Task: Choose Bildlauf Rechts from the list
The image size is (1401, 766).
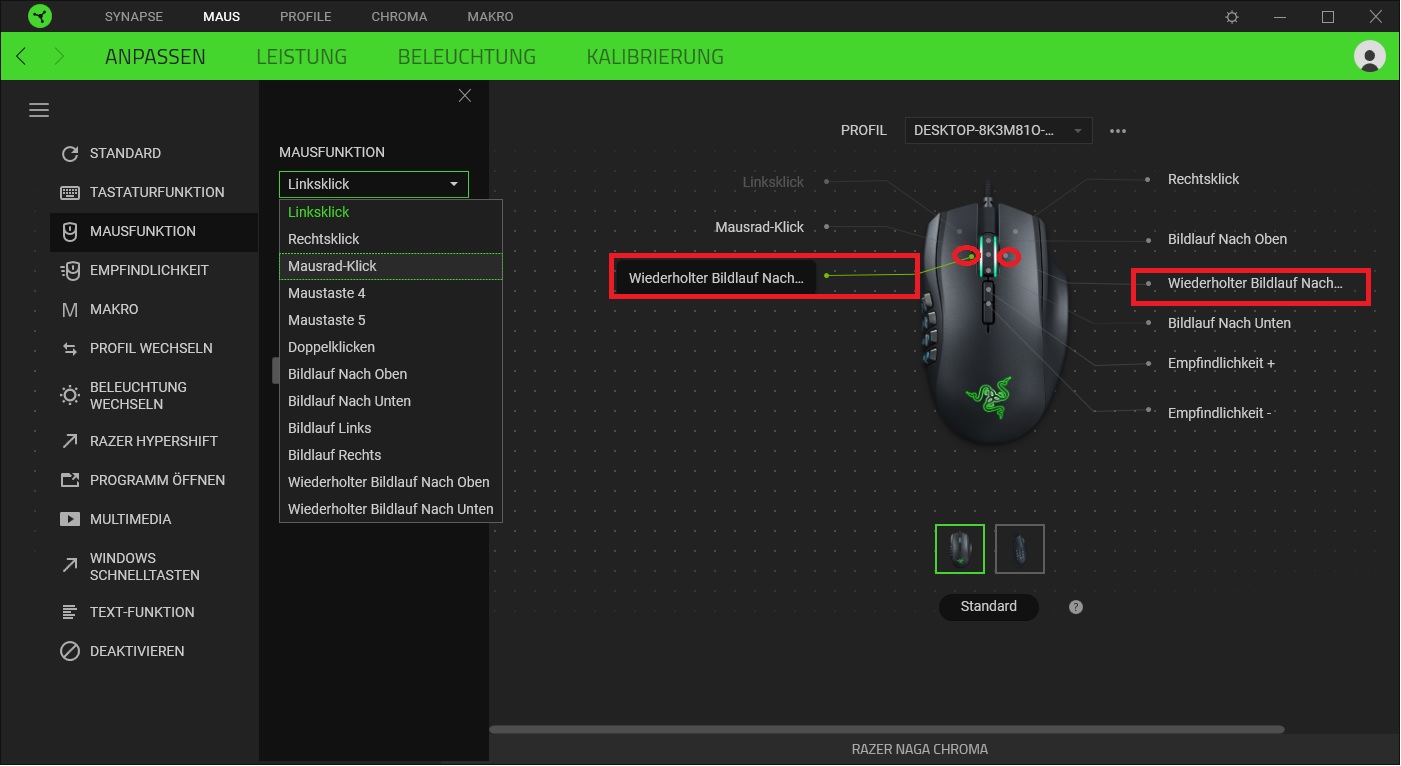Action: click(391, 455)
